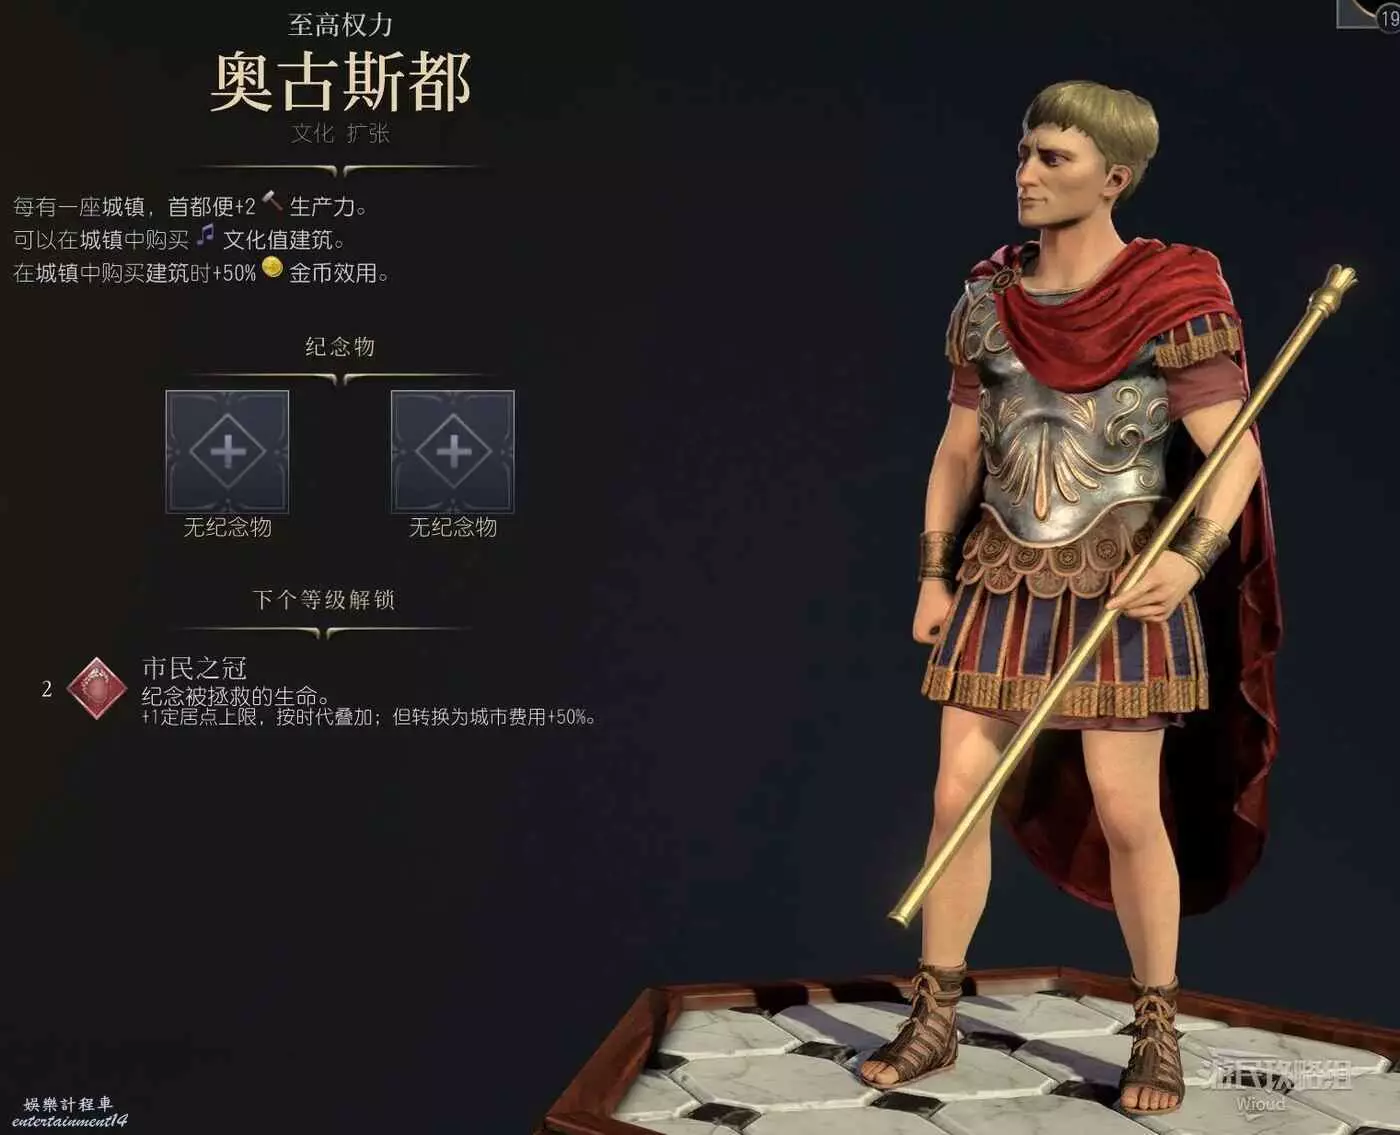
Task: Click the production hammer icon
Action: click(272, 204)
